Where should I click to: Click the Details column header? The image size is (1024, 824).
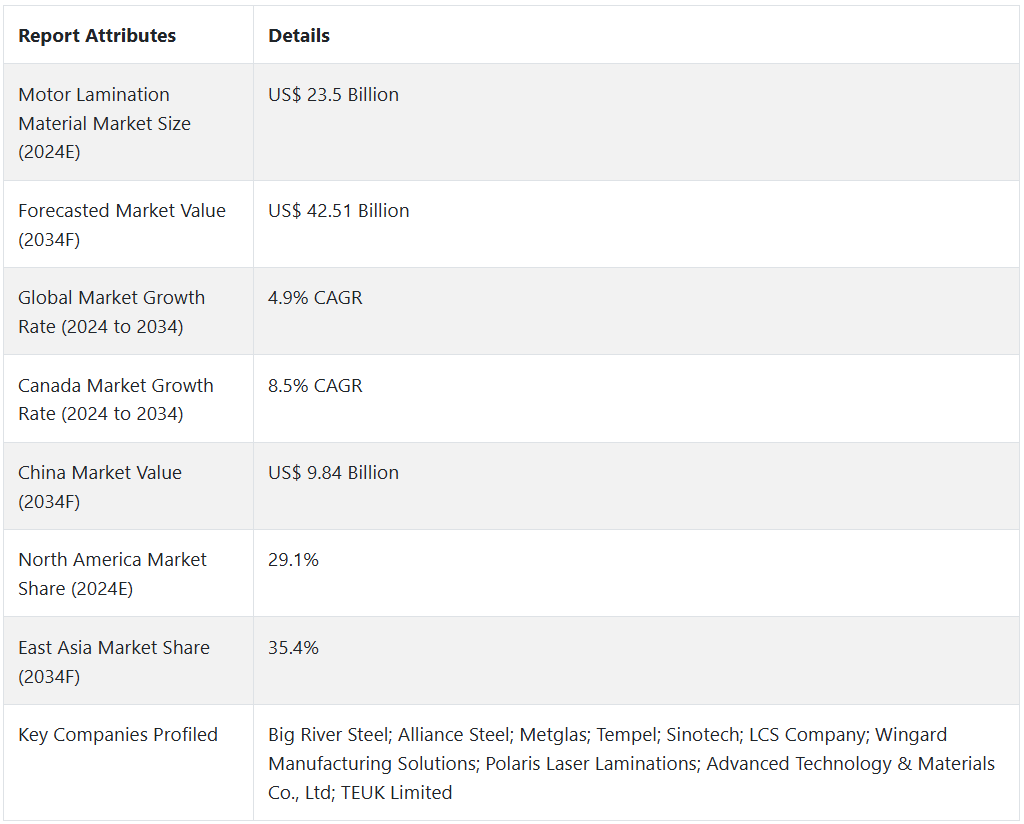(299, 36)
